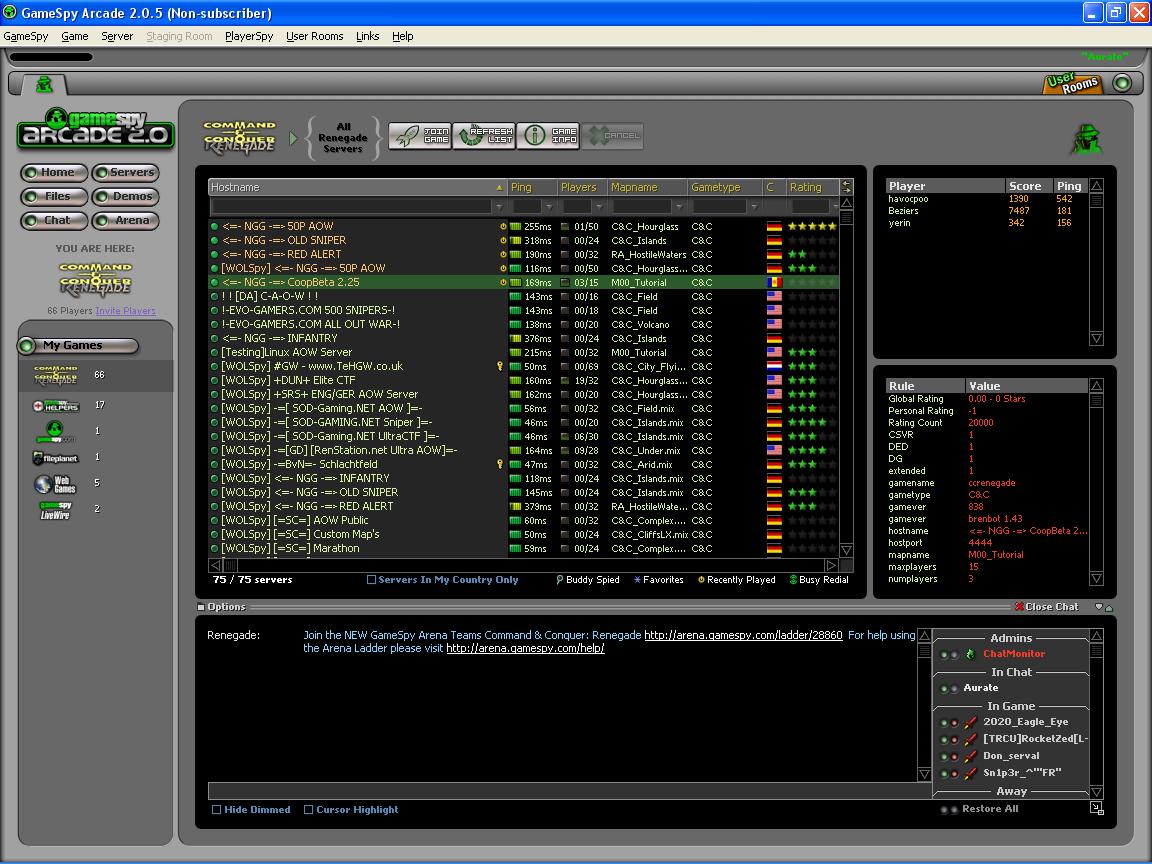
Task: Click the Join Game rocket icon
Action: tap(421, 136)
